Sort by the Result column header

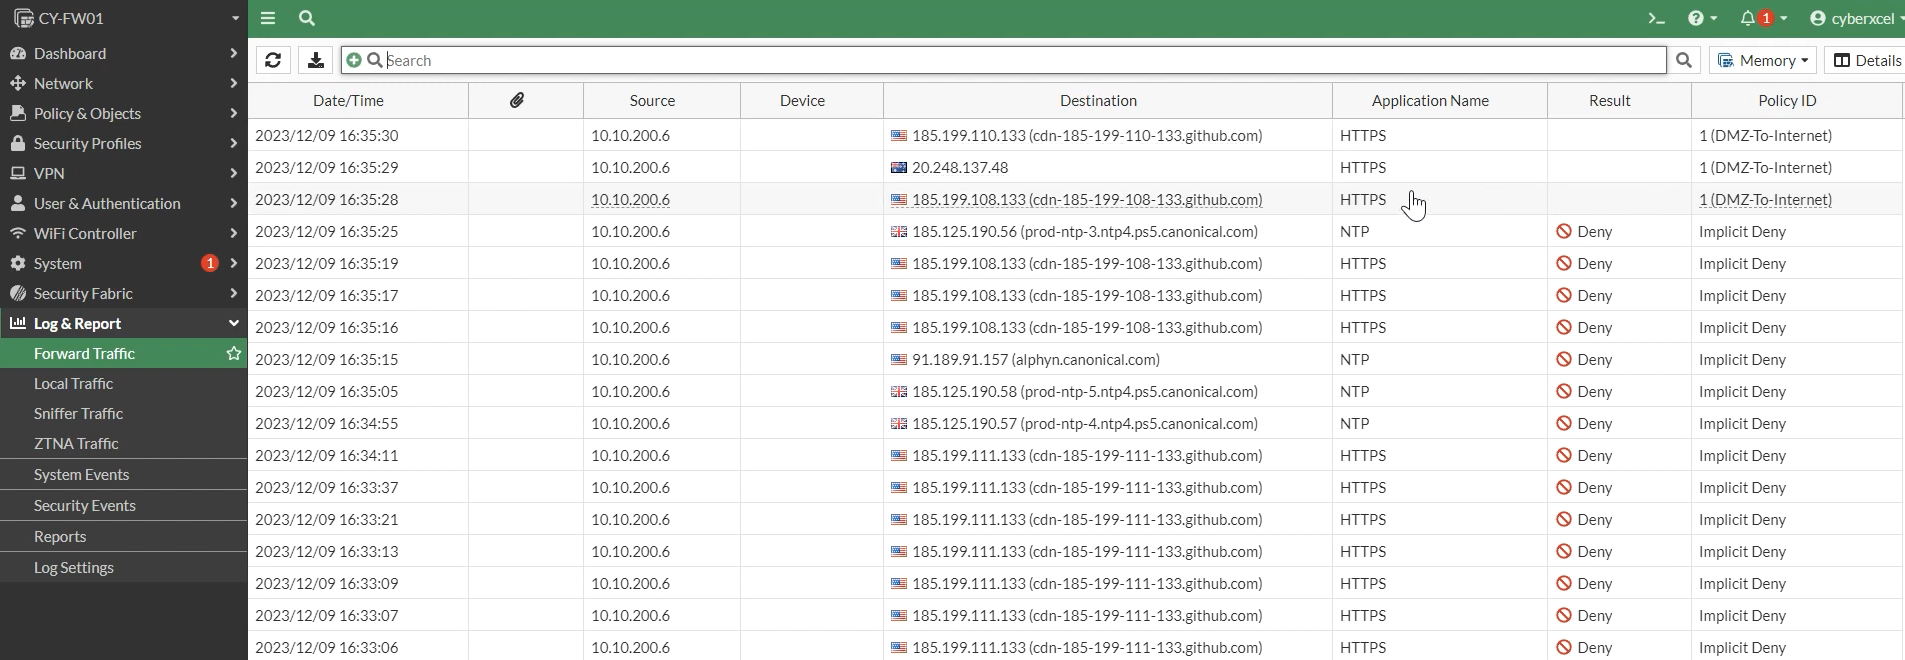(x=1609, y=100)
